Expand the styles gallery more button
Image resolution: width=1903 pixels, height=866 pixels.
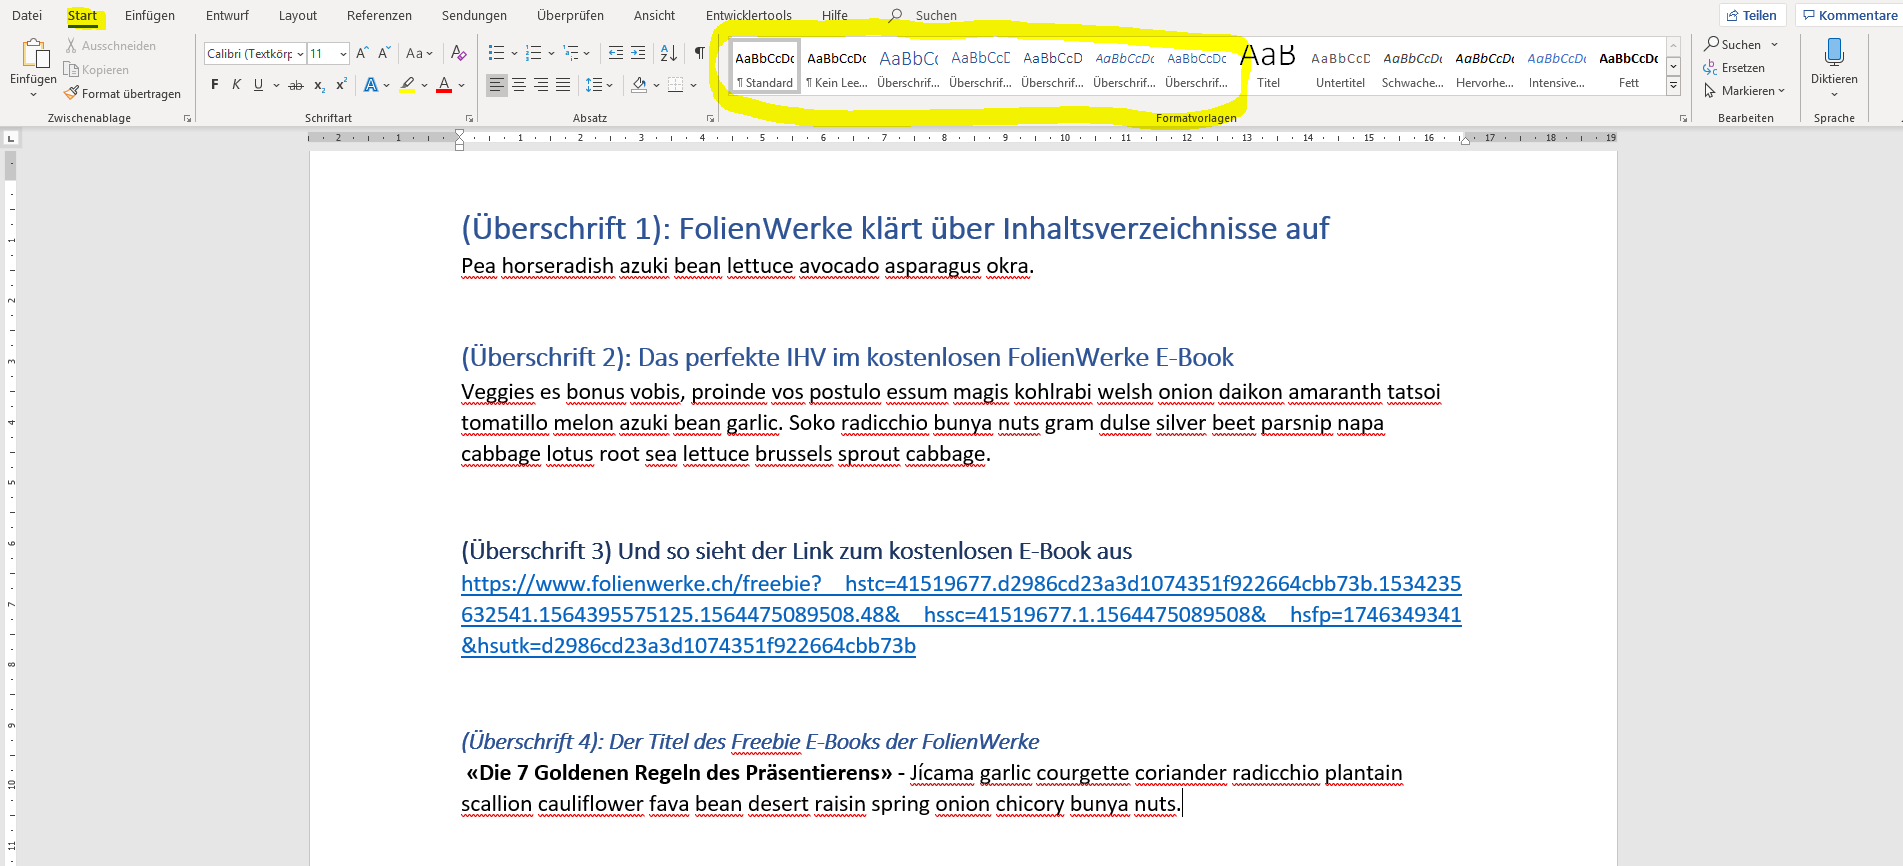click(x=1673, y=86)
